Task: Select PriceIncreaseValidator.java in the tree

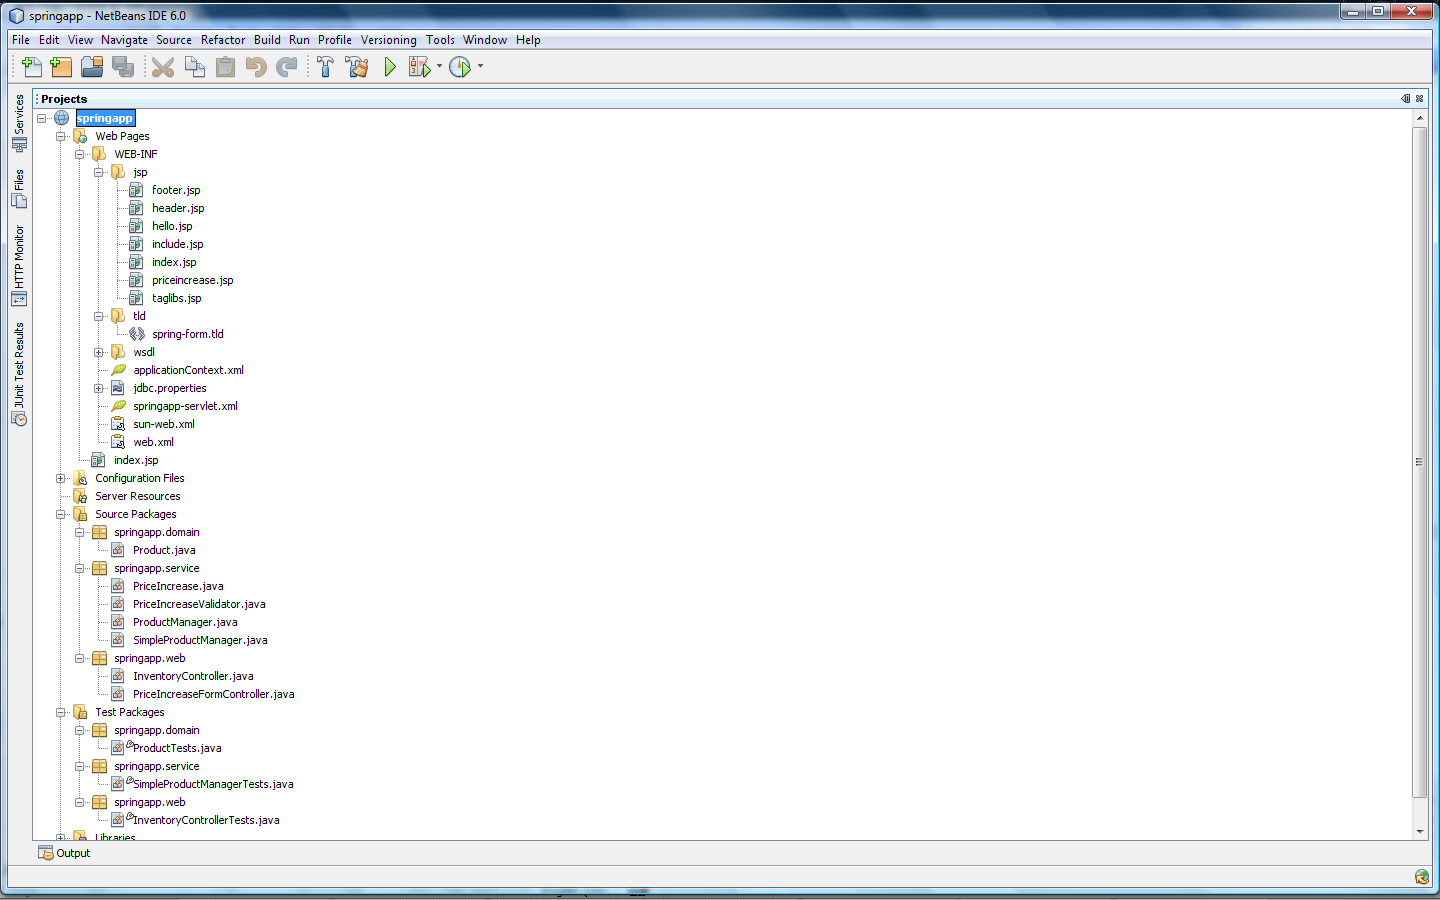Action: coord(199,604)
